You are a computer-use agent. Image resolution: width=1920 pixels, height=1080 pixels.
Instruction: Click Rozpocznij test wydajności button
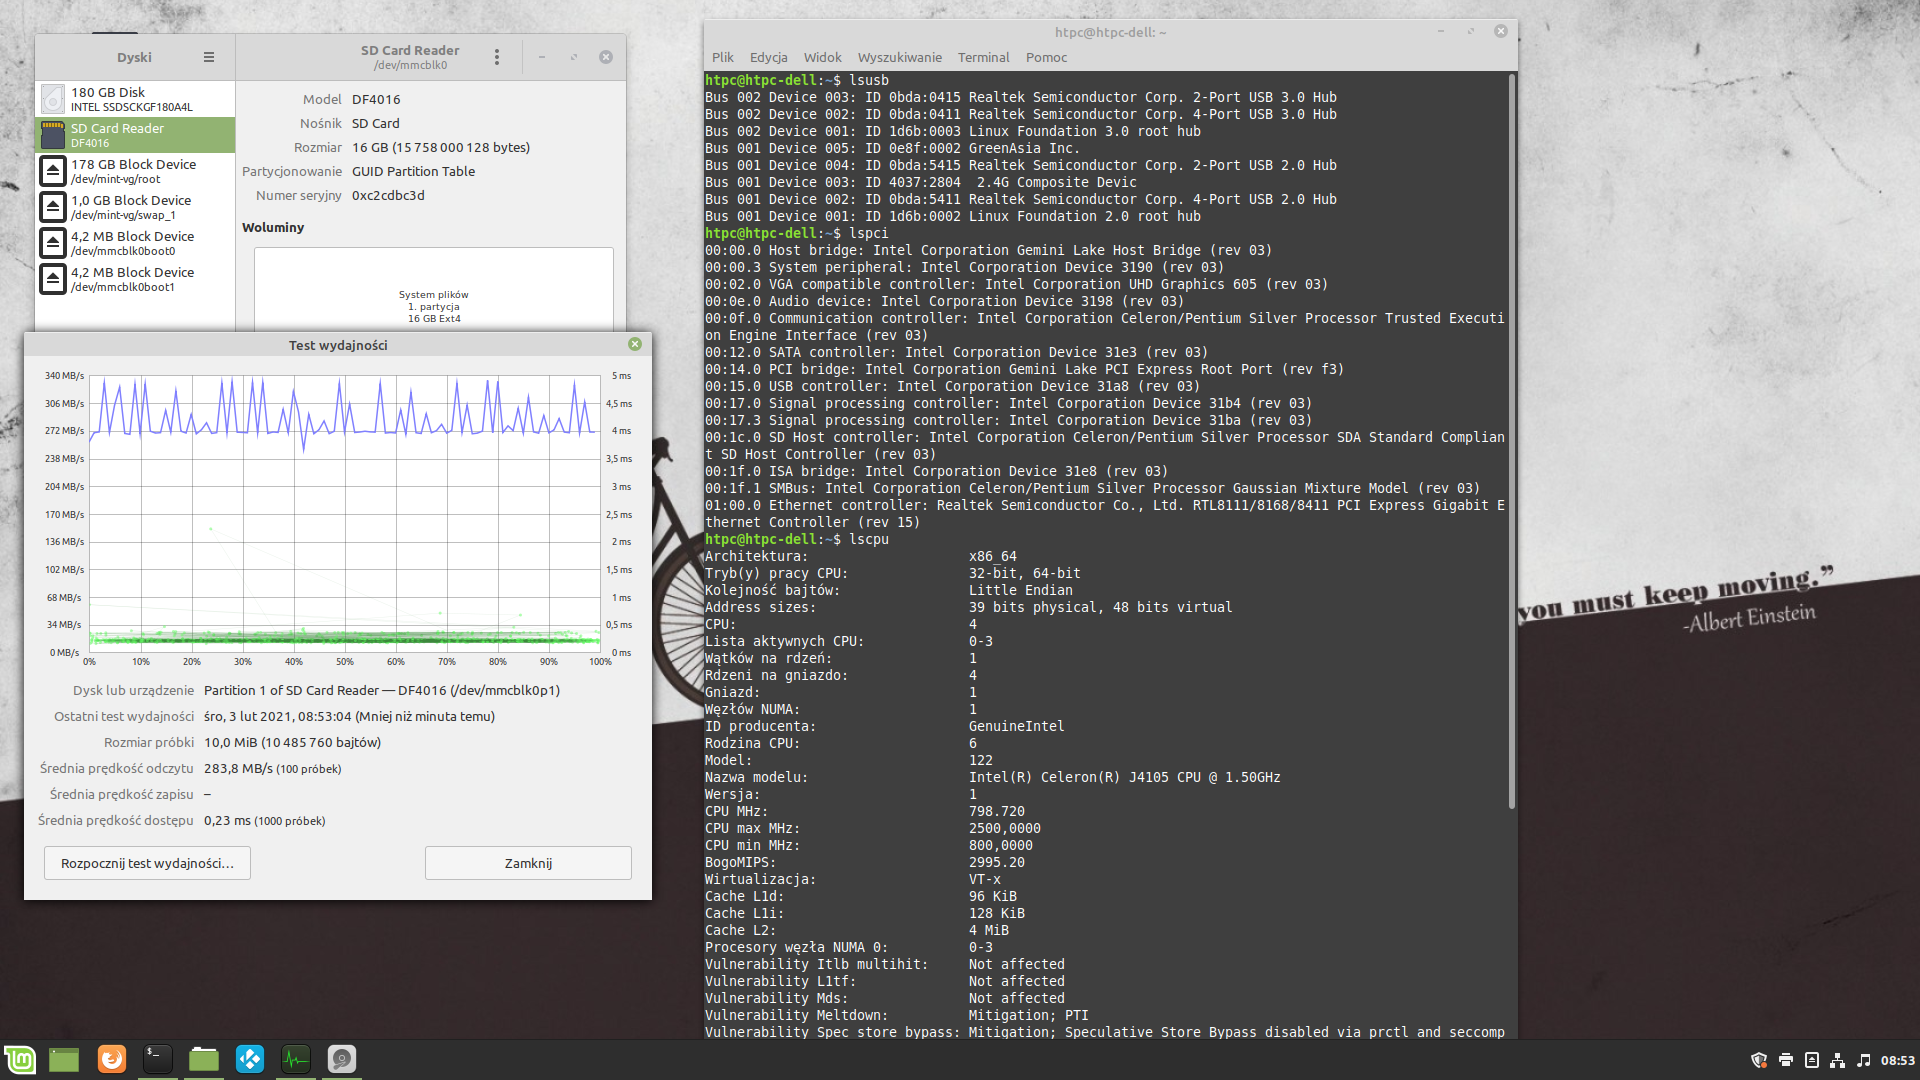tap(147, 863)
